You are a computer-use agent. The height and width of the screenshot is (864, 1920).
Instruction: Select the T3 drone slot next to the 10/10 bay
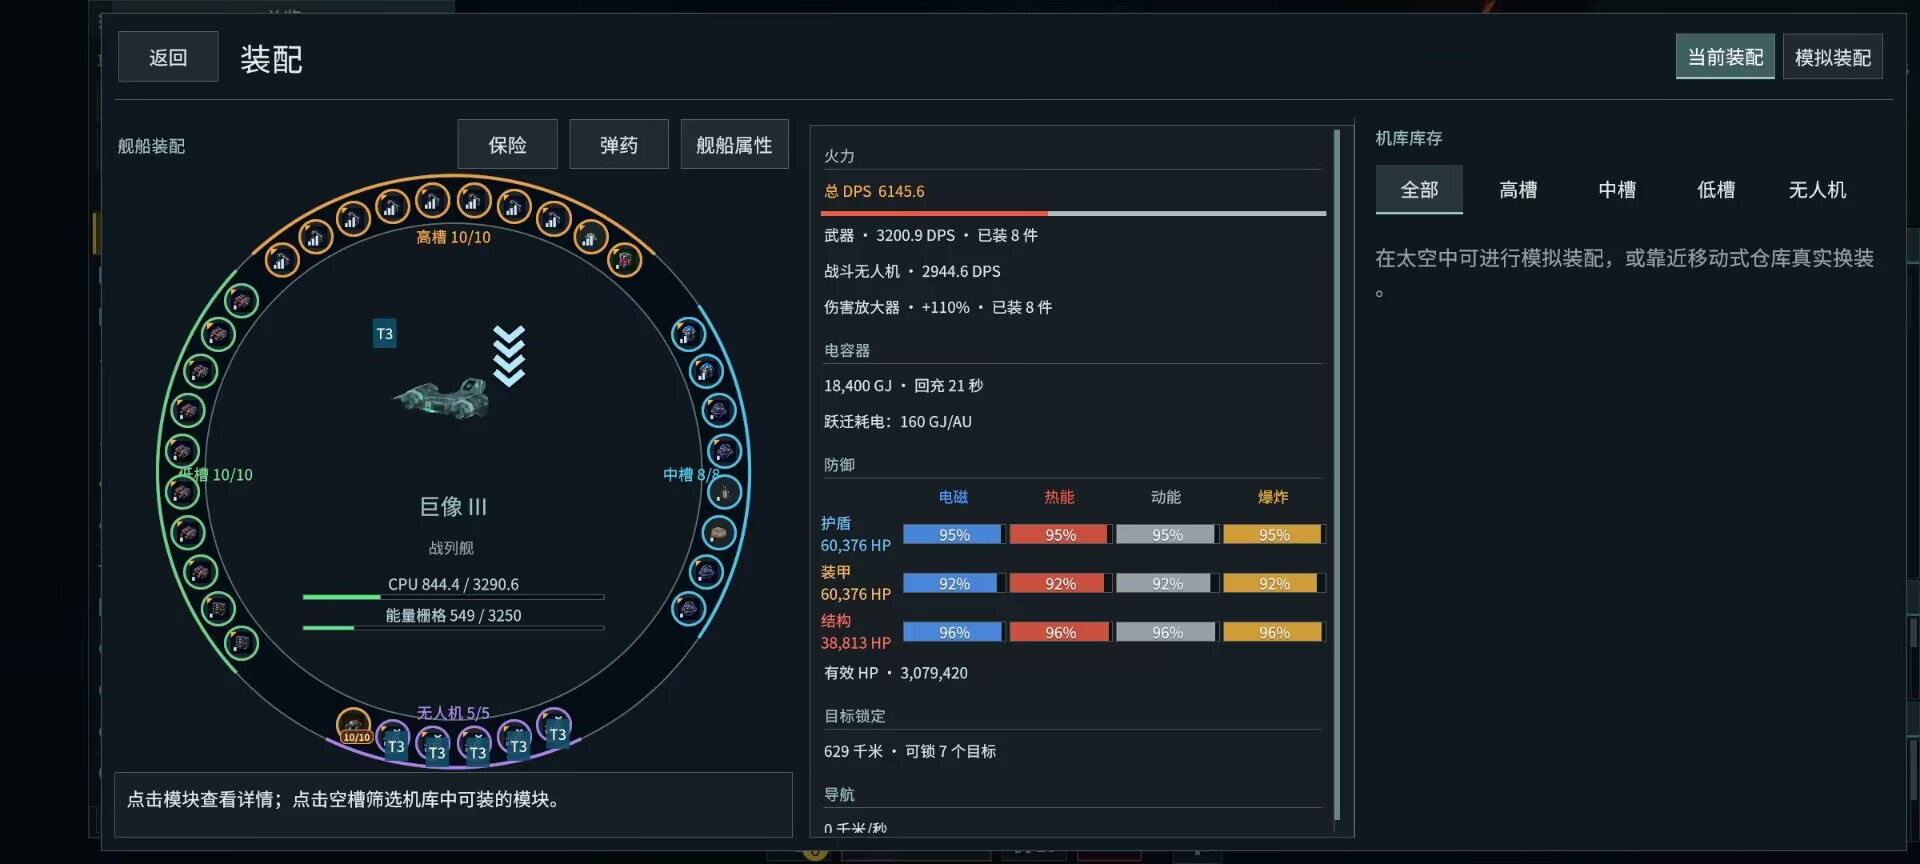(393, 738)
